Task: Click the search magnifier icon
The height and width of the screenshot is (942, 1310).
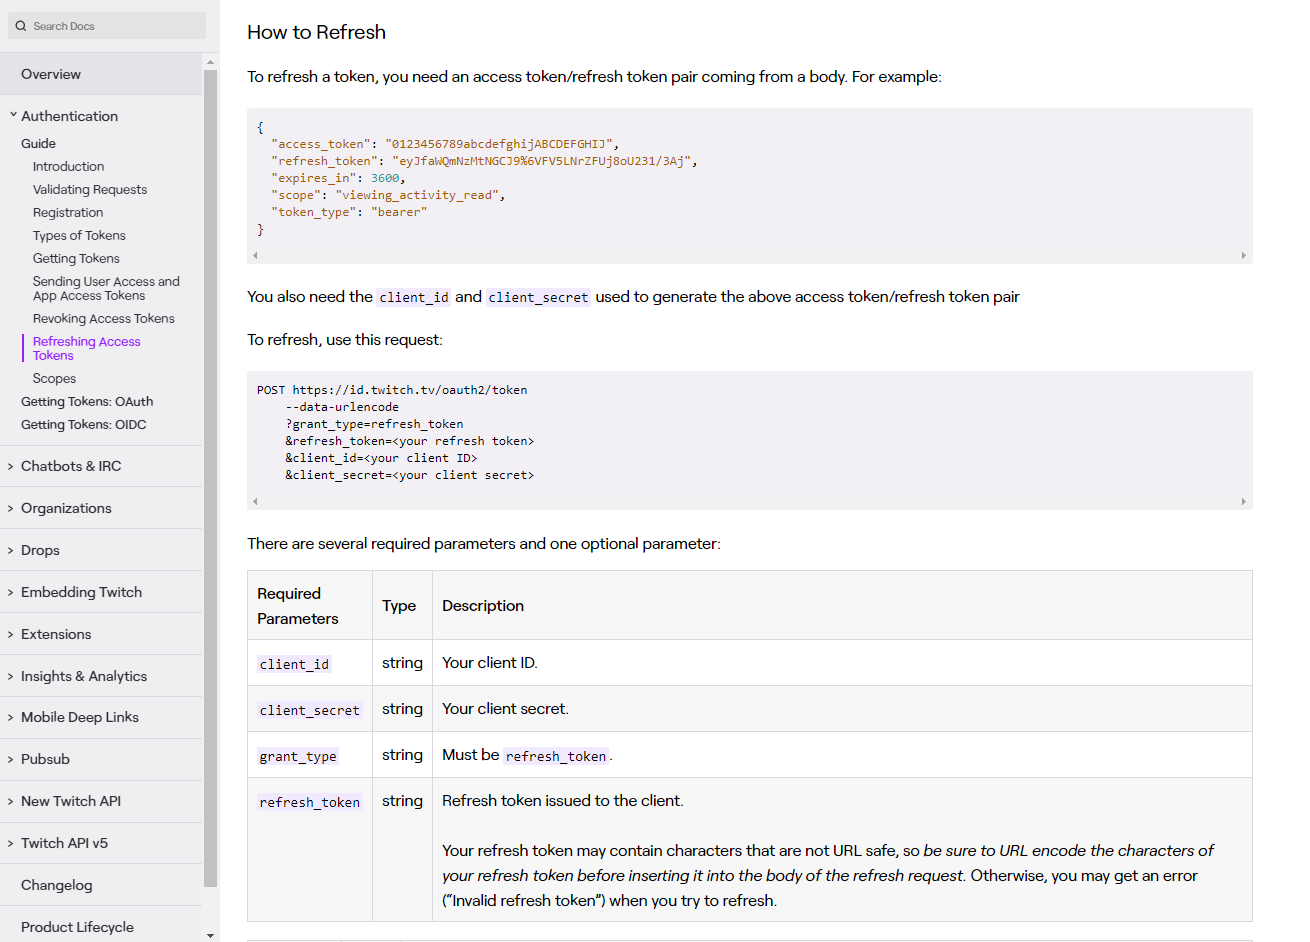Action: tap(21, 26)
